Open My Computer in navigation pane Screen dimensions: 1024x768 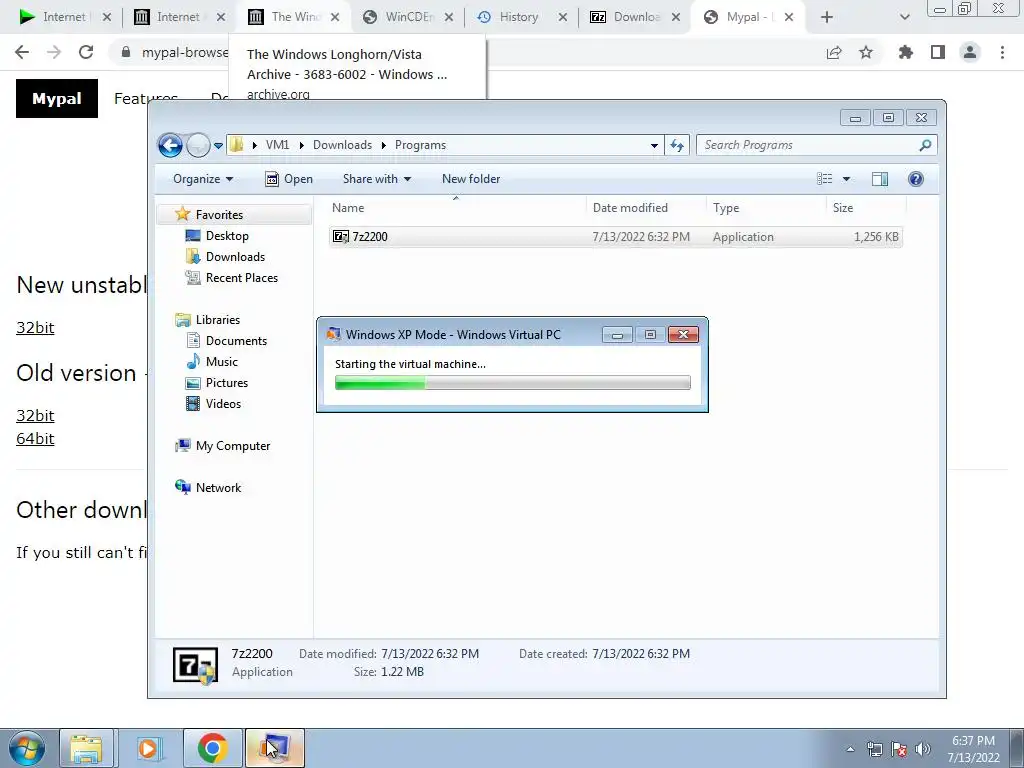point(232,446)
